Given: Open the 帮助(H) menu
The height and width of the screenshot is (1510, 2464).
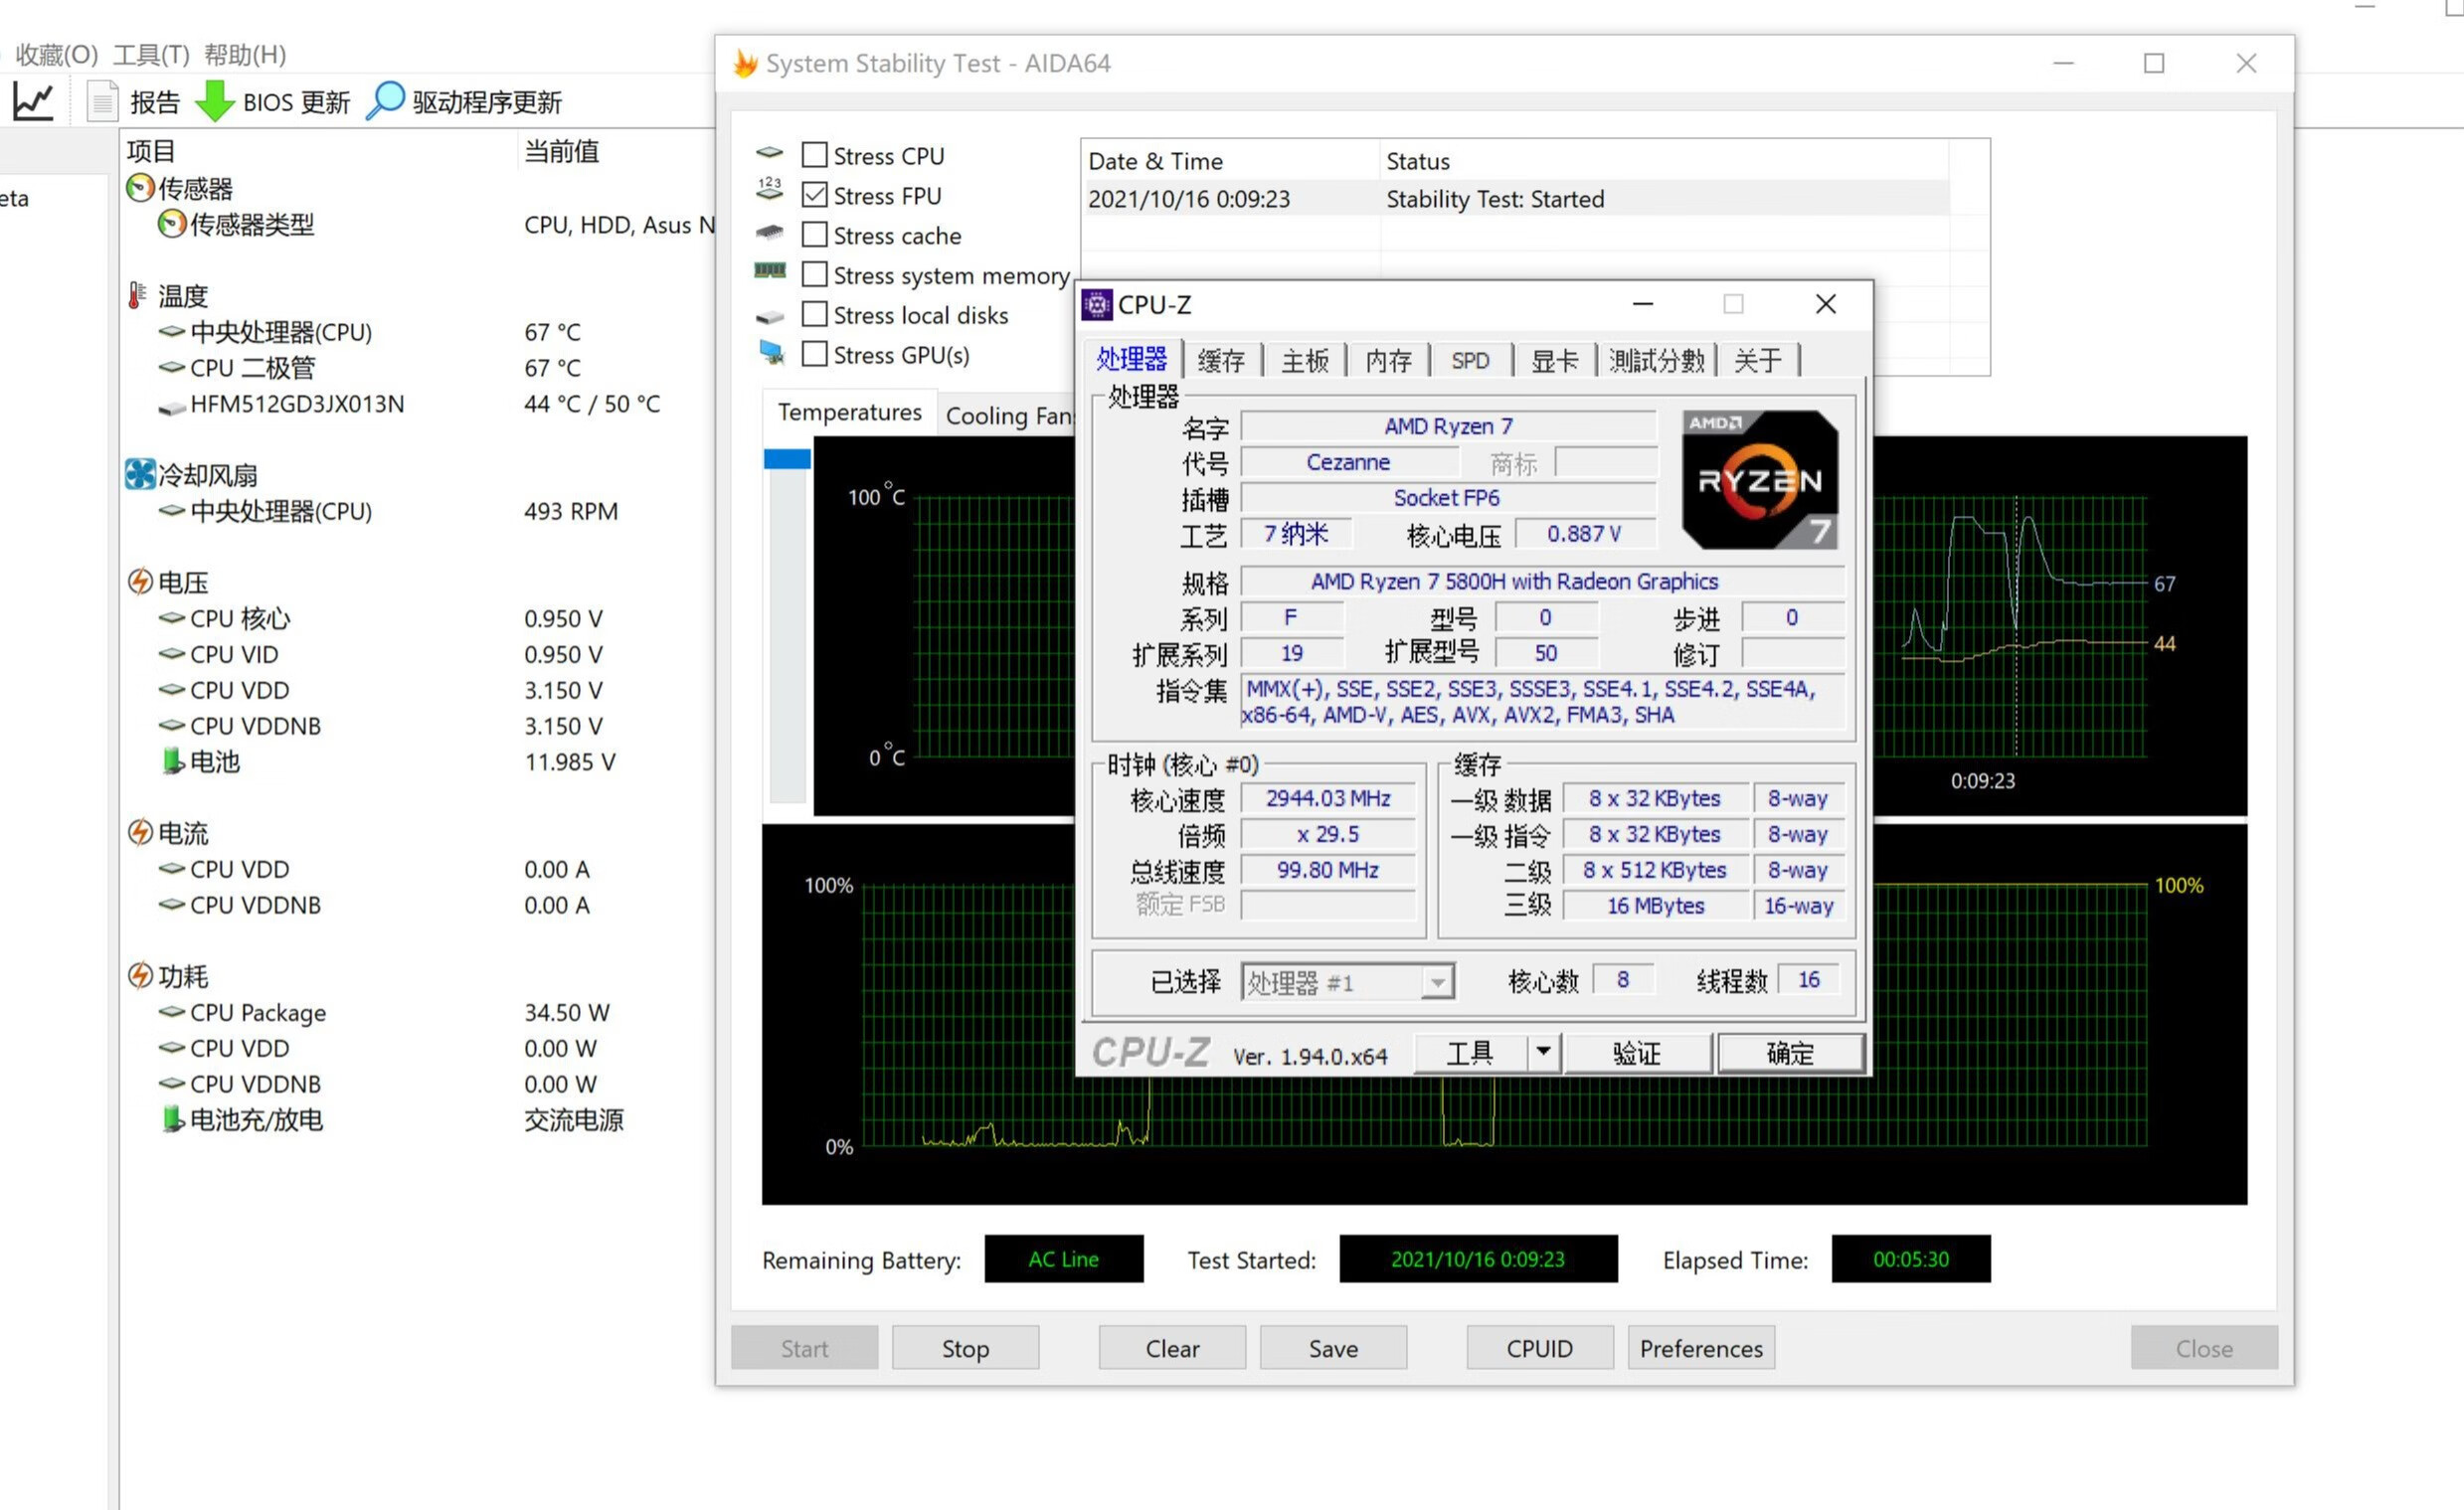Looking at the screenshot, I should [245, 55].
